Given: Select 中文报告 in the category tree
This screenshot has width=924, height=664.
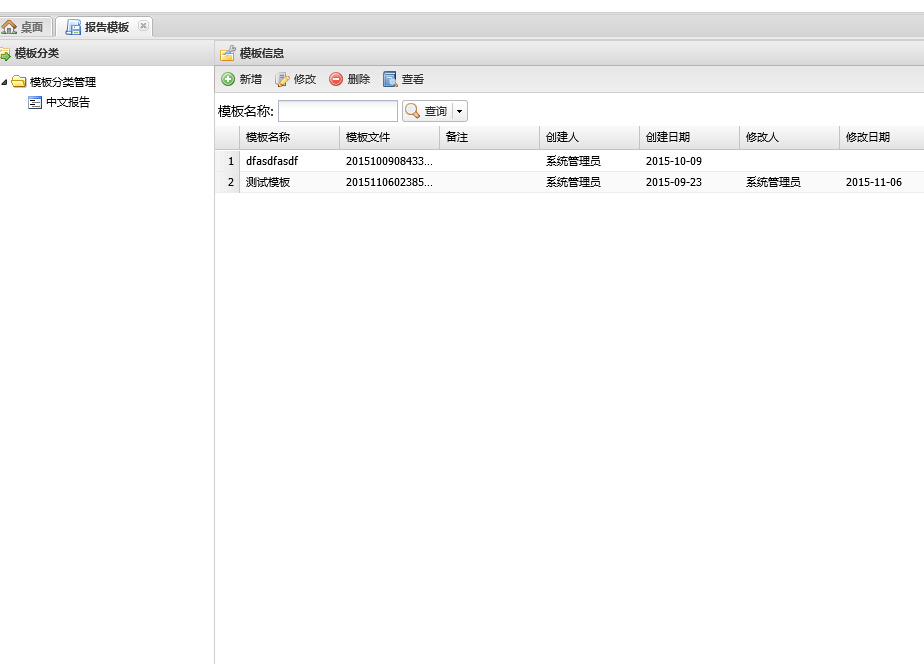Looking at the screenshot, I should pos(67,102).
